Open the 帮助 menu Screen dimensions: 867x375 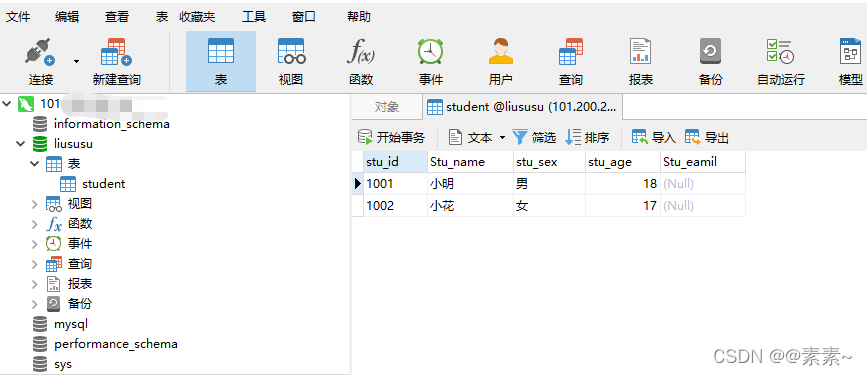coord(359,17)
